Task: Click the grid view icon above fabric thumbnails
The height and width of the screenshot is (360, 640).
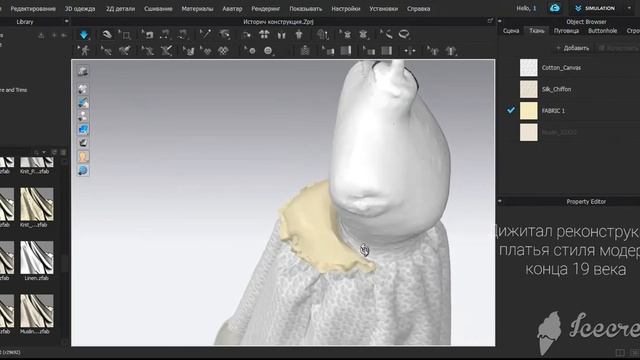Action: [63, 152]
